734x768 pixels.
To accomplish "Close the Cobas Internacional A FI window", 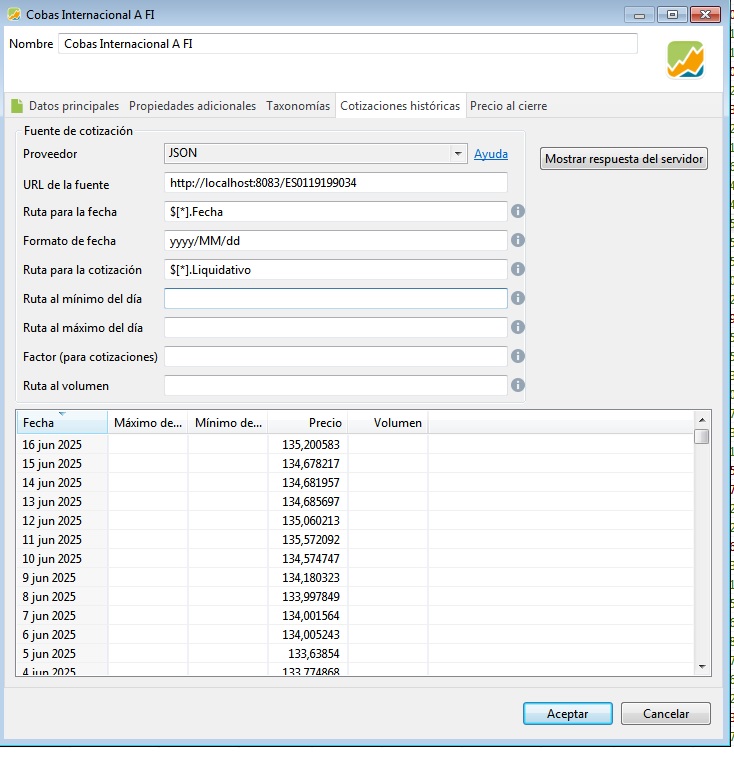I will point(705,15).
